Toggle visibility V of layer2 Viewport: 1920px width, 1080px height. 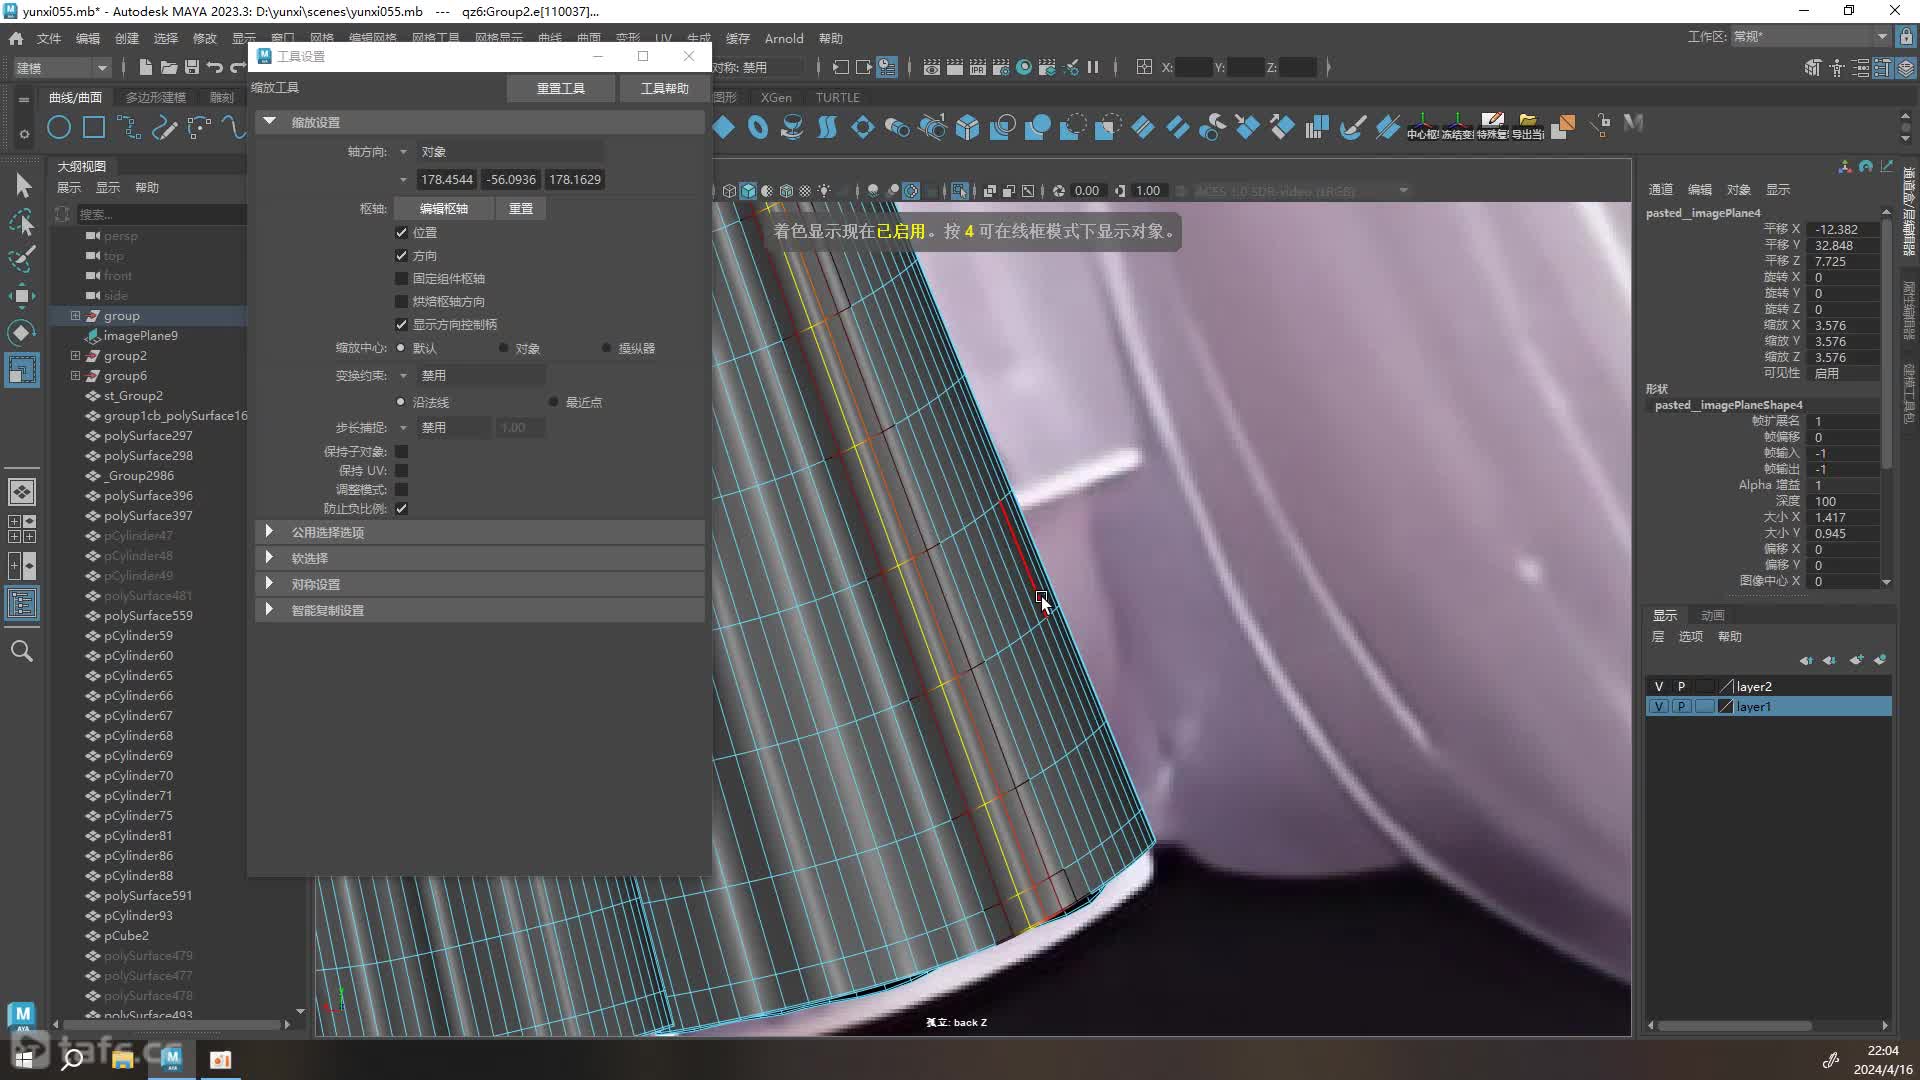pos(1658,686)
